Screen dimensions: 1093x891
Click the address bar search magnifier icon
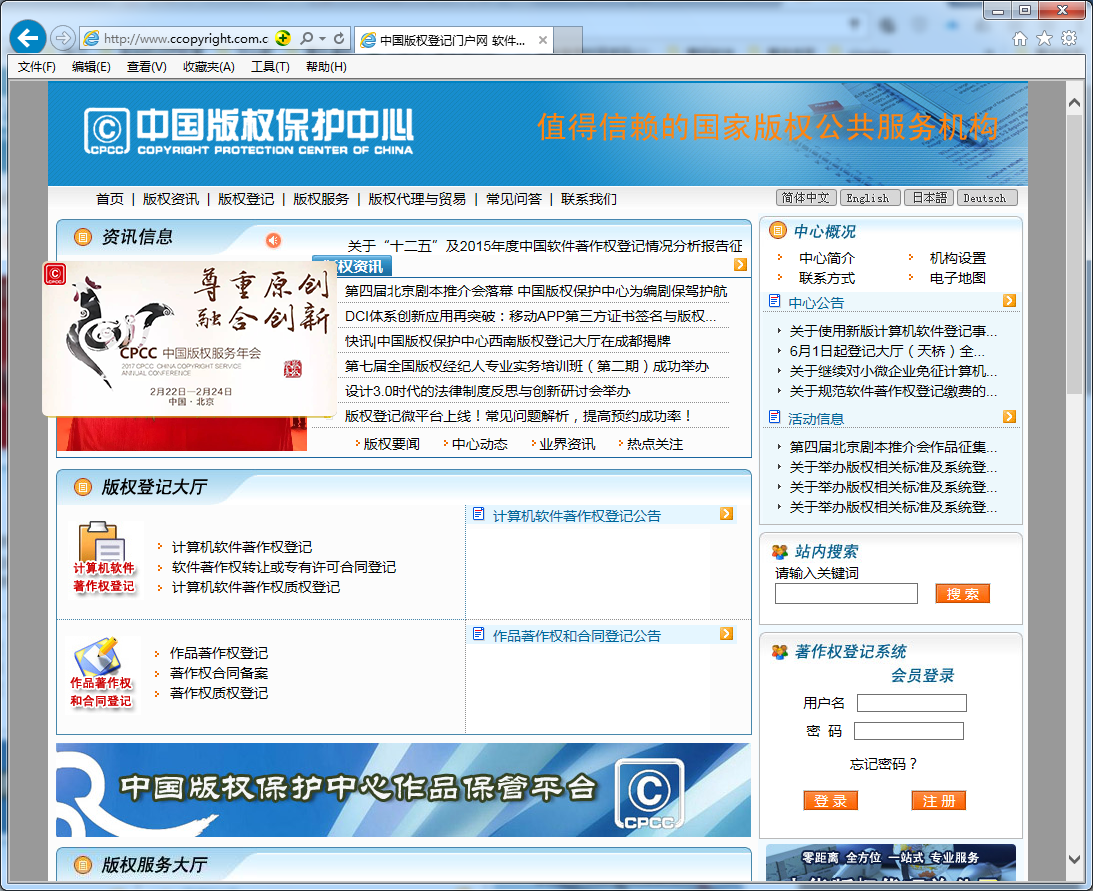(306, 38)
